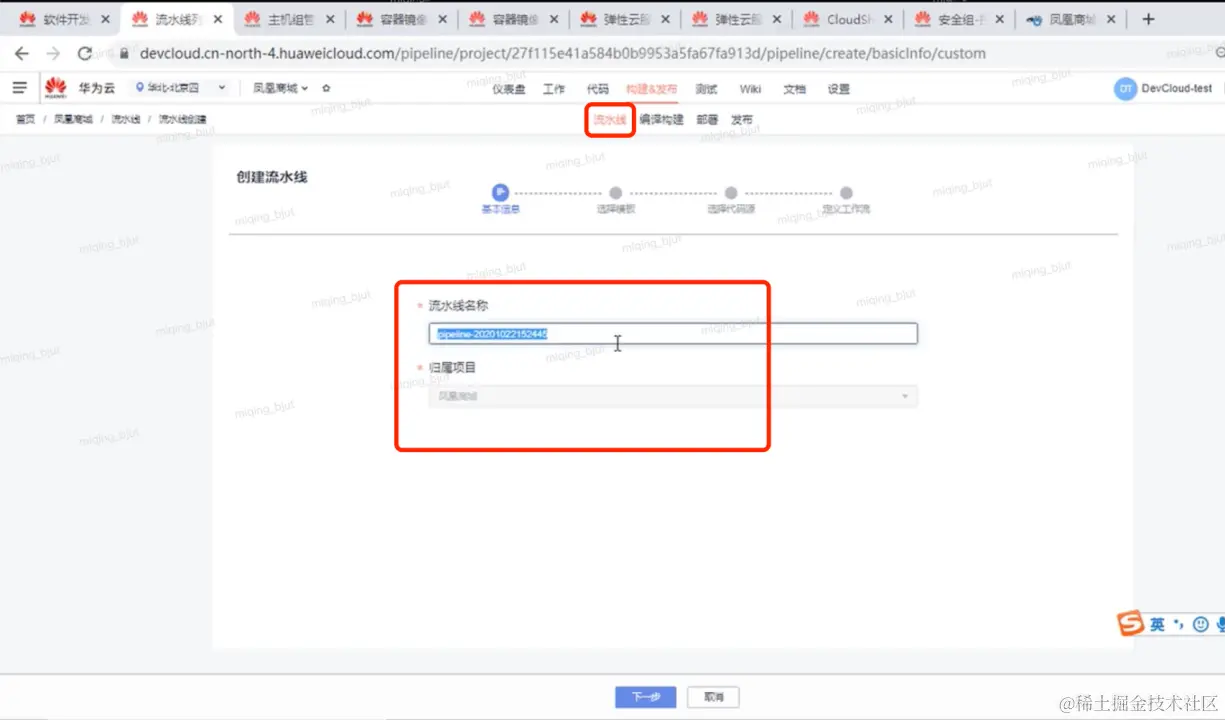Click the Sogou microphone icon
Screen dimensions: 1225x720
coord(1220,624)
